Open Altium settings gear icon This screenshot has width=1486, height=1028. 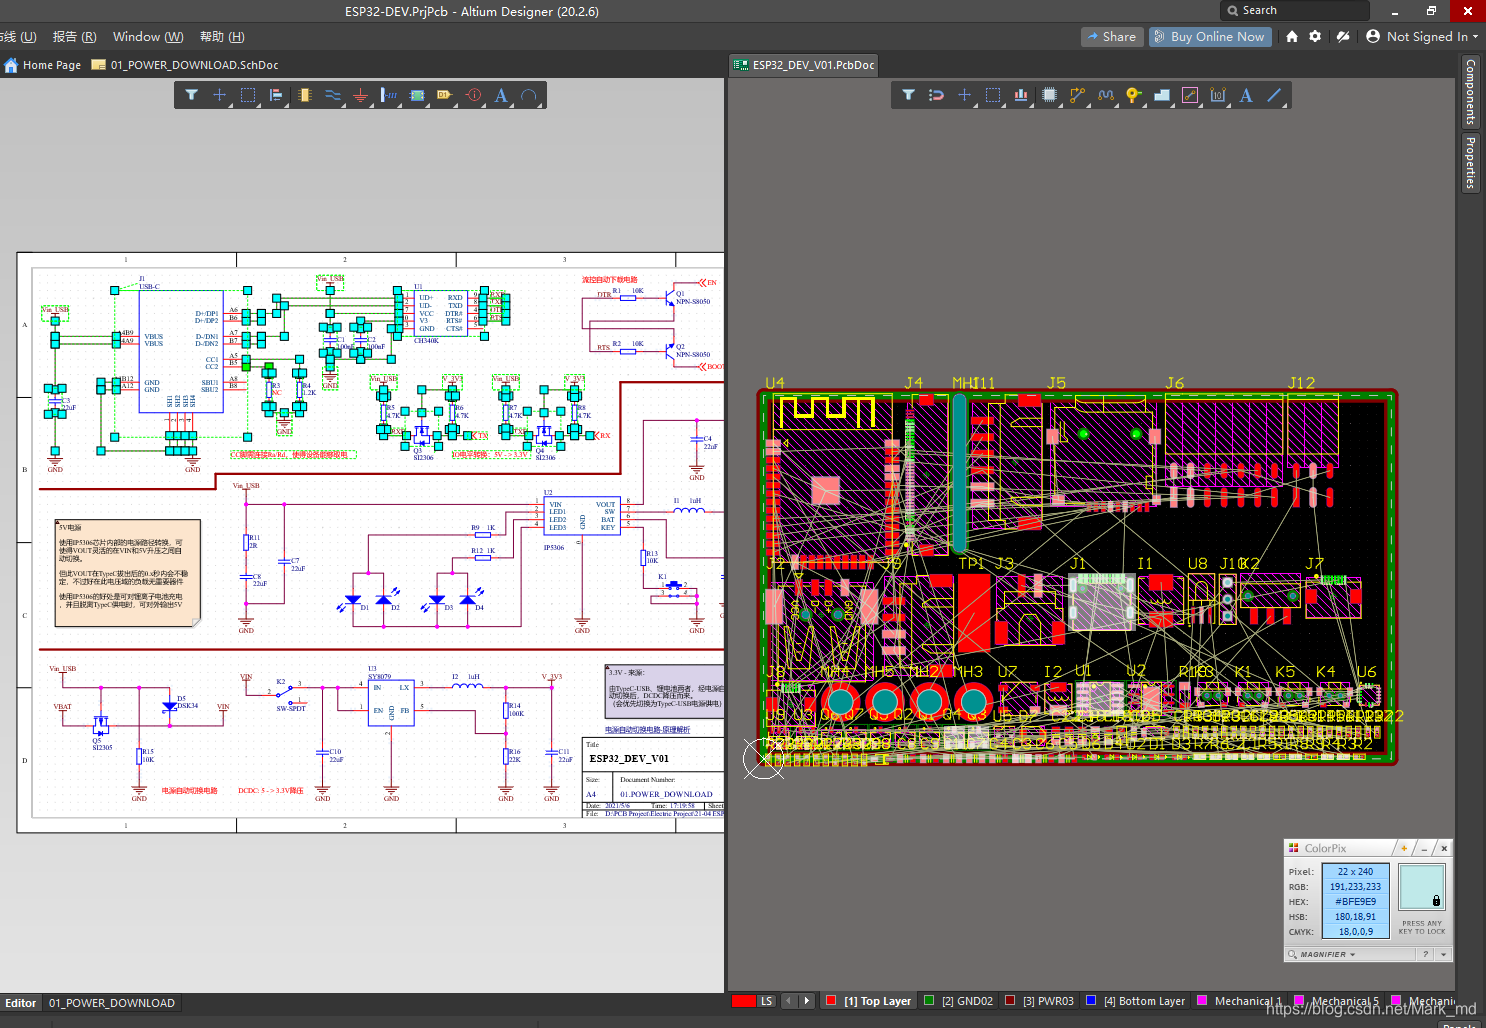[1315, 36]
